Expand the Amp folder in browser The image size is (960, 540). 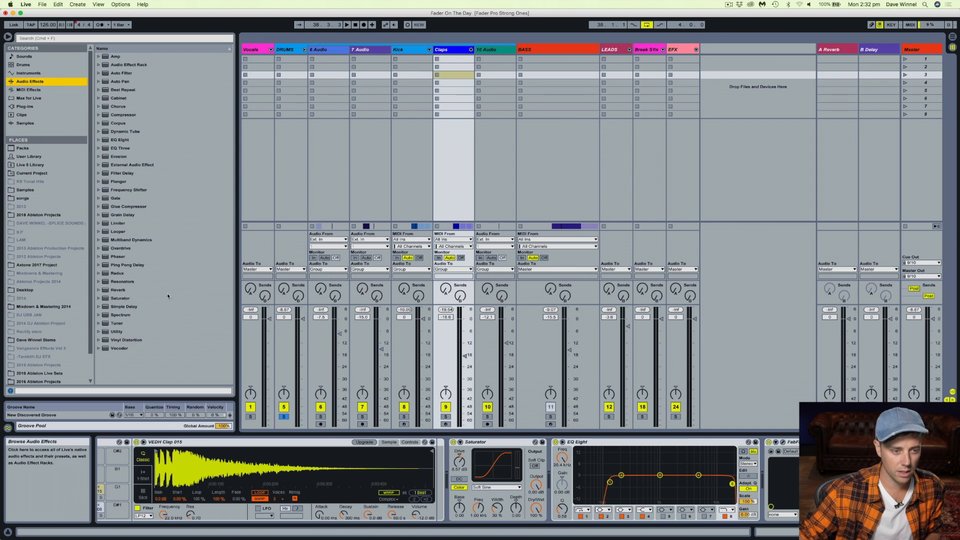tap(99, 56)
